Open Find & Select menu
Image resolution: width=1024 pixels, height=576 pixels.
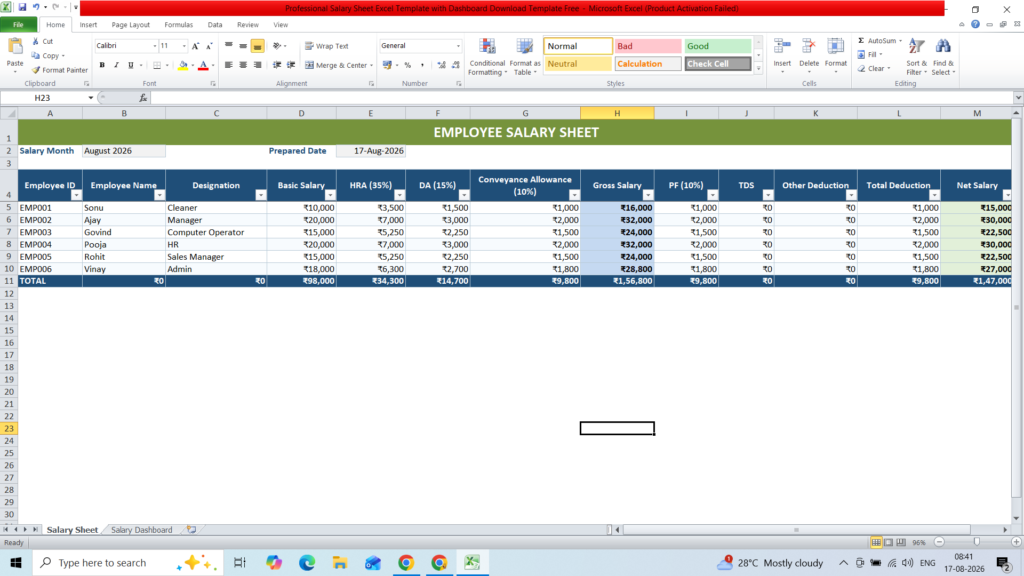(x=943, y=57)
